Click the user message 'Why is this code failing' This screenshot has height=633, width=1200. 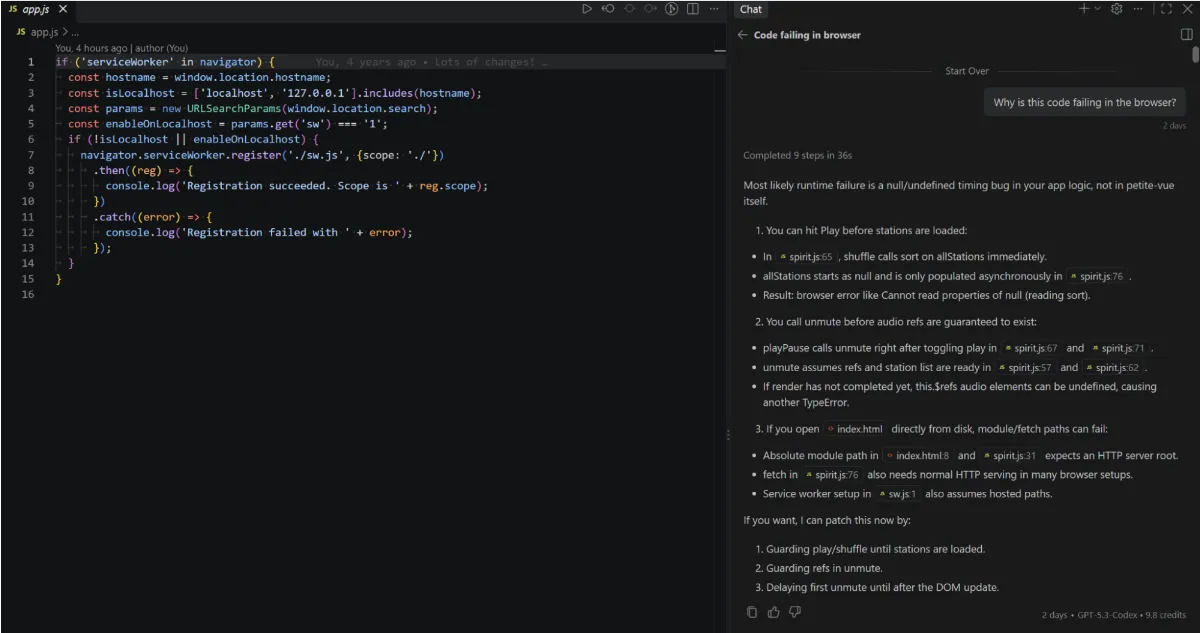1084,102
